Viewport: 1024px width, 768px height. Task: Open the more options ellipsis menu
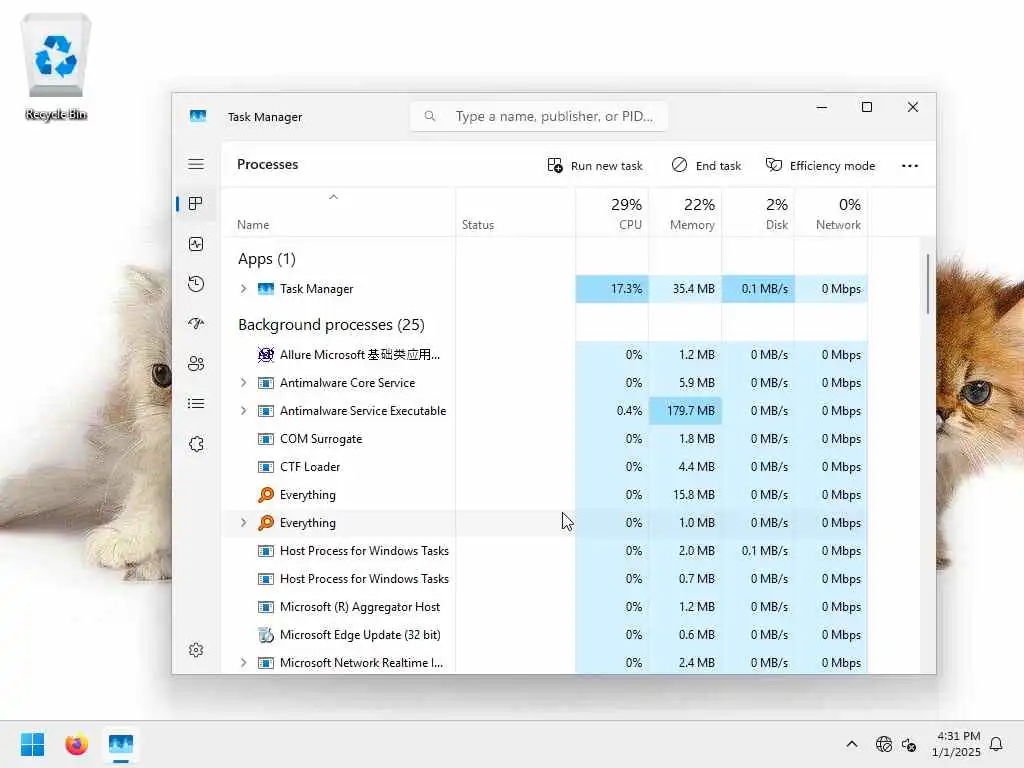tap(910, 166)
